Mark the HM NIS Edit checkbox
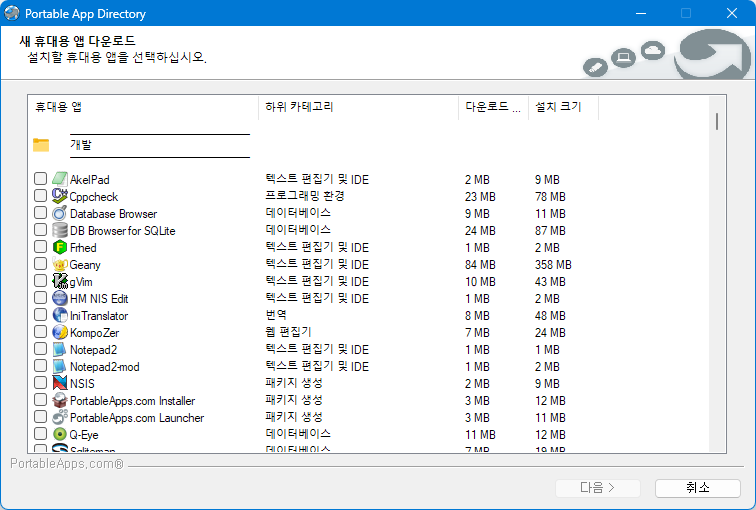The height and width of the screenshot is (510, 756). 40,298
